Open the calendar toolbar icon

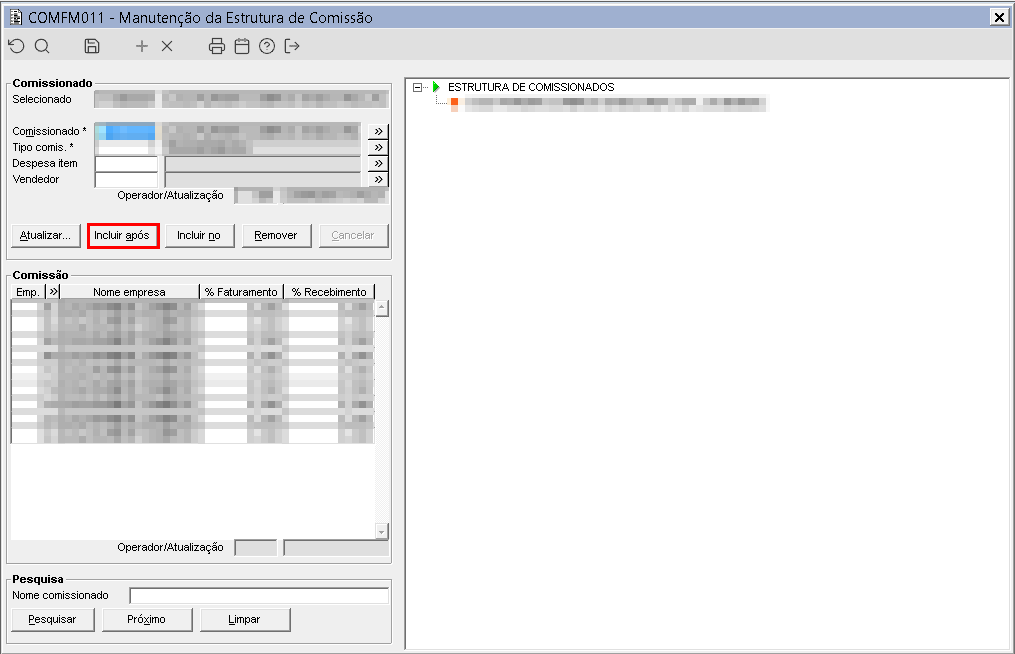pyautogui.click(x=242, y=46)
